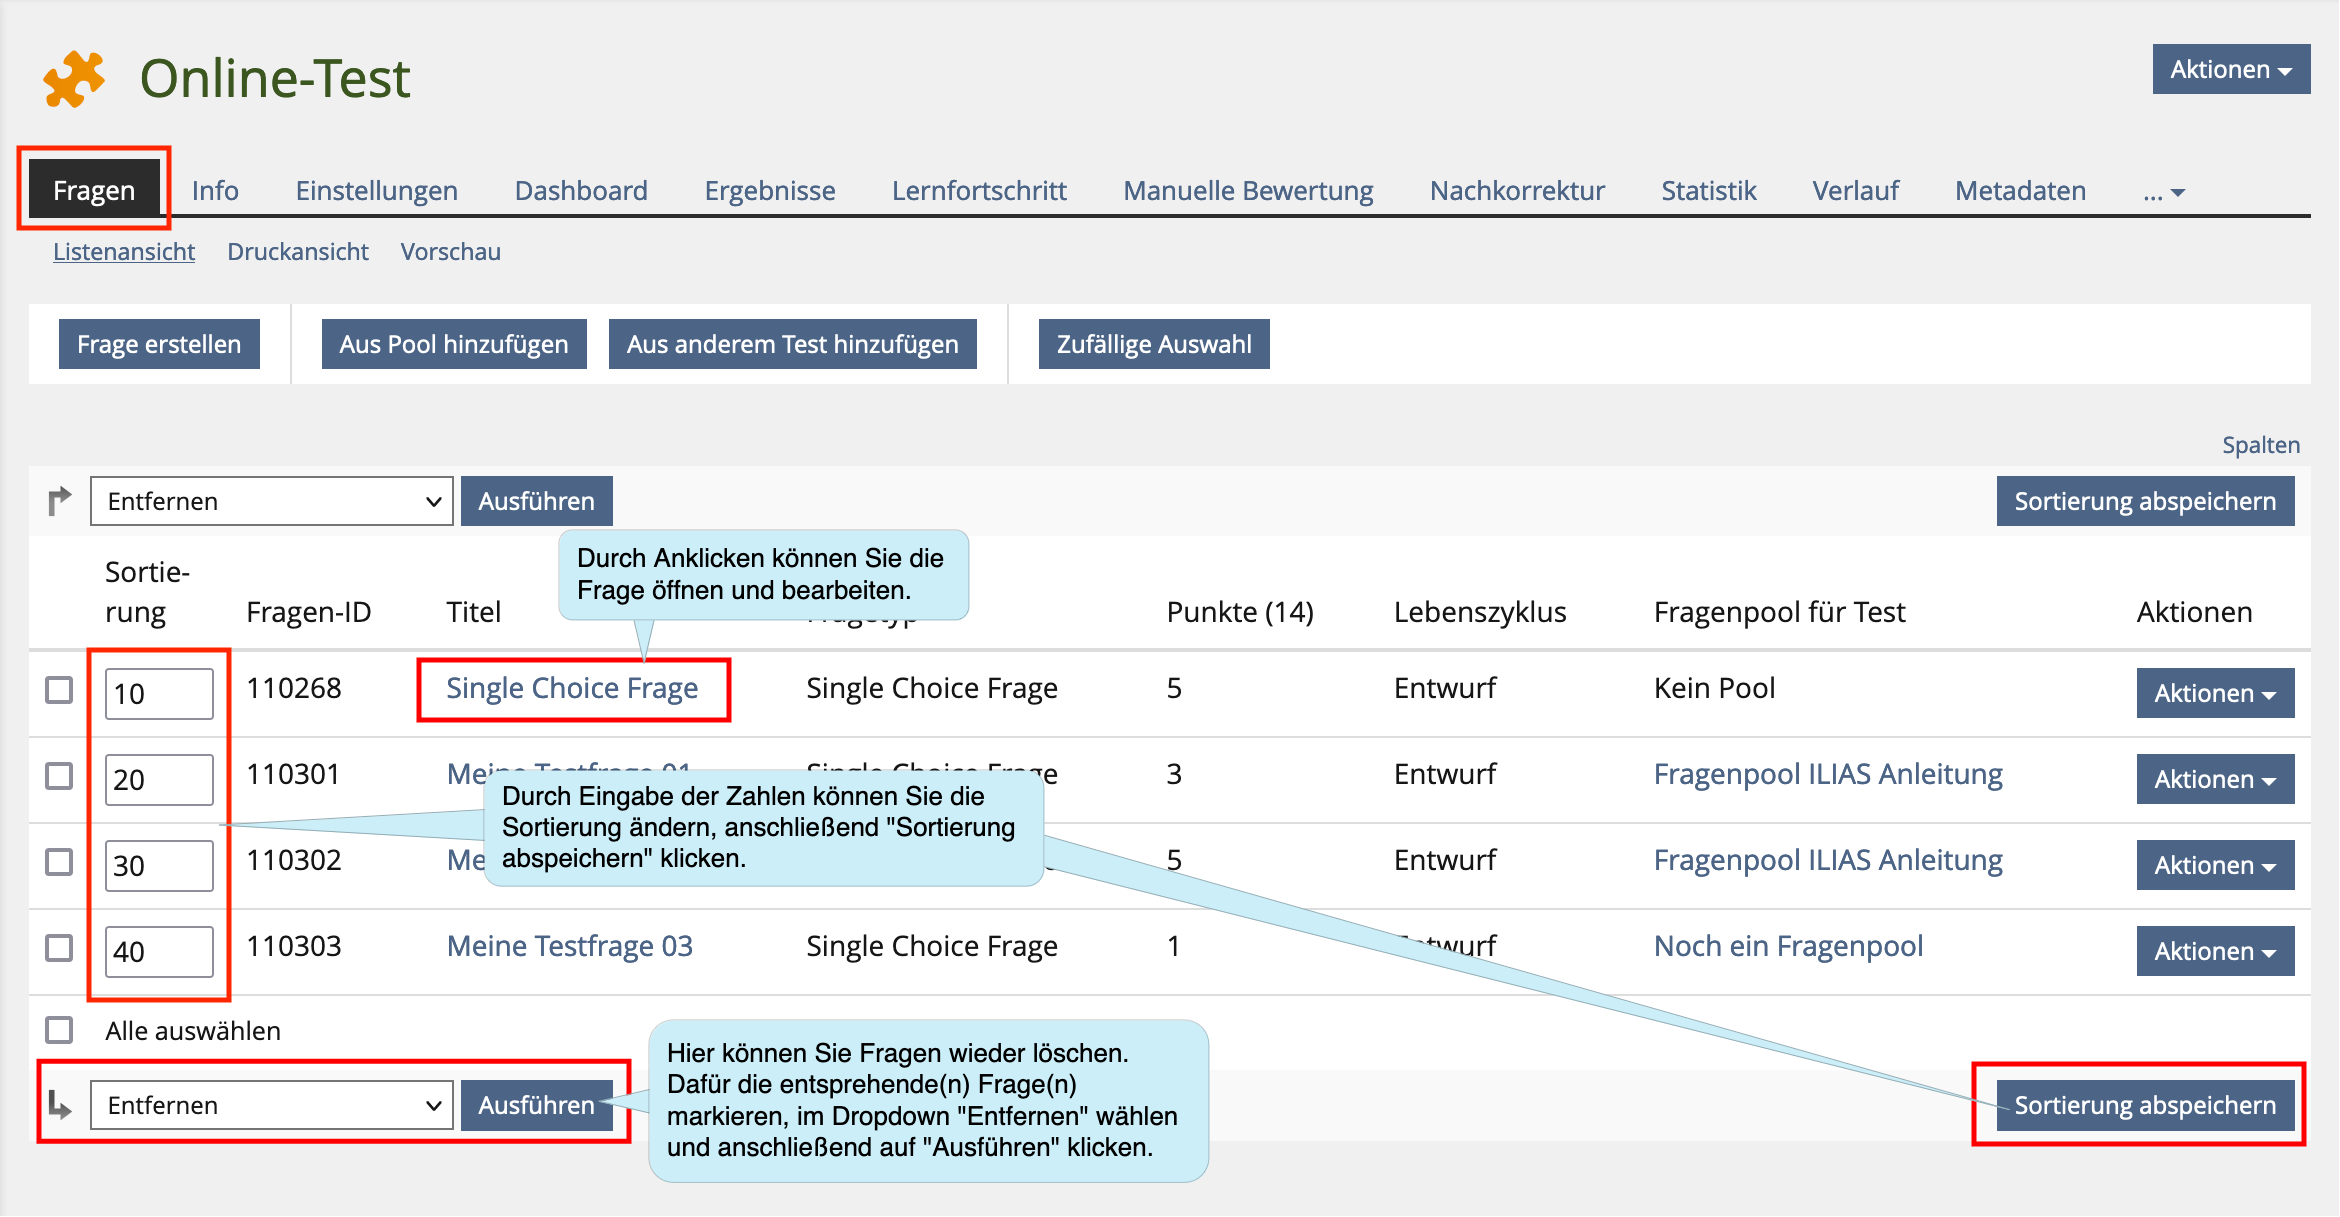Open the 'Single Choice Frage' question link
The width and height of the screenshot is (2340, 1217).
point(572,688)
